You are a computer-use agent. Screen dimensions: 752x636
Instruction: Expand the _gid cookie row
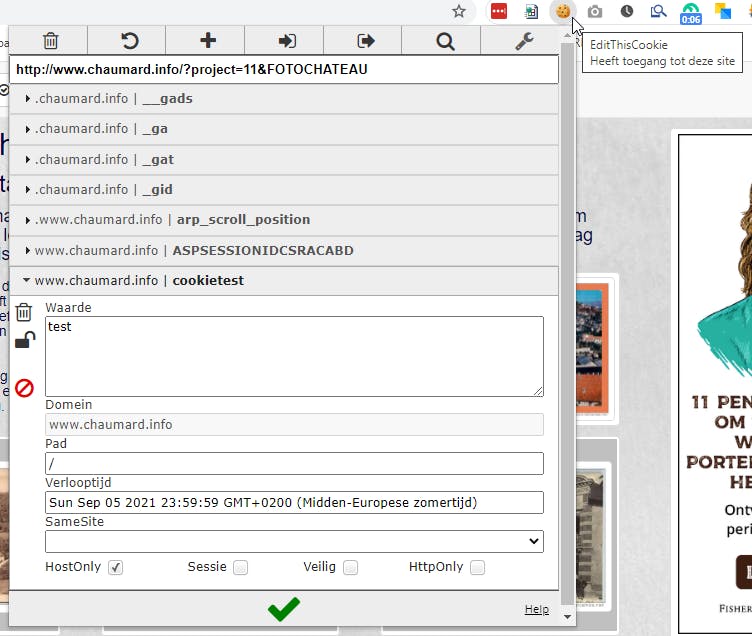pos(284,190)
